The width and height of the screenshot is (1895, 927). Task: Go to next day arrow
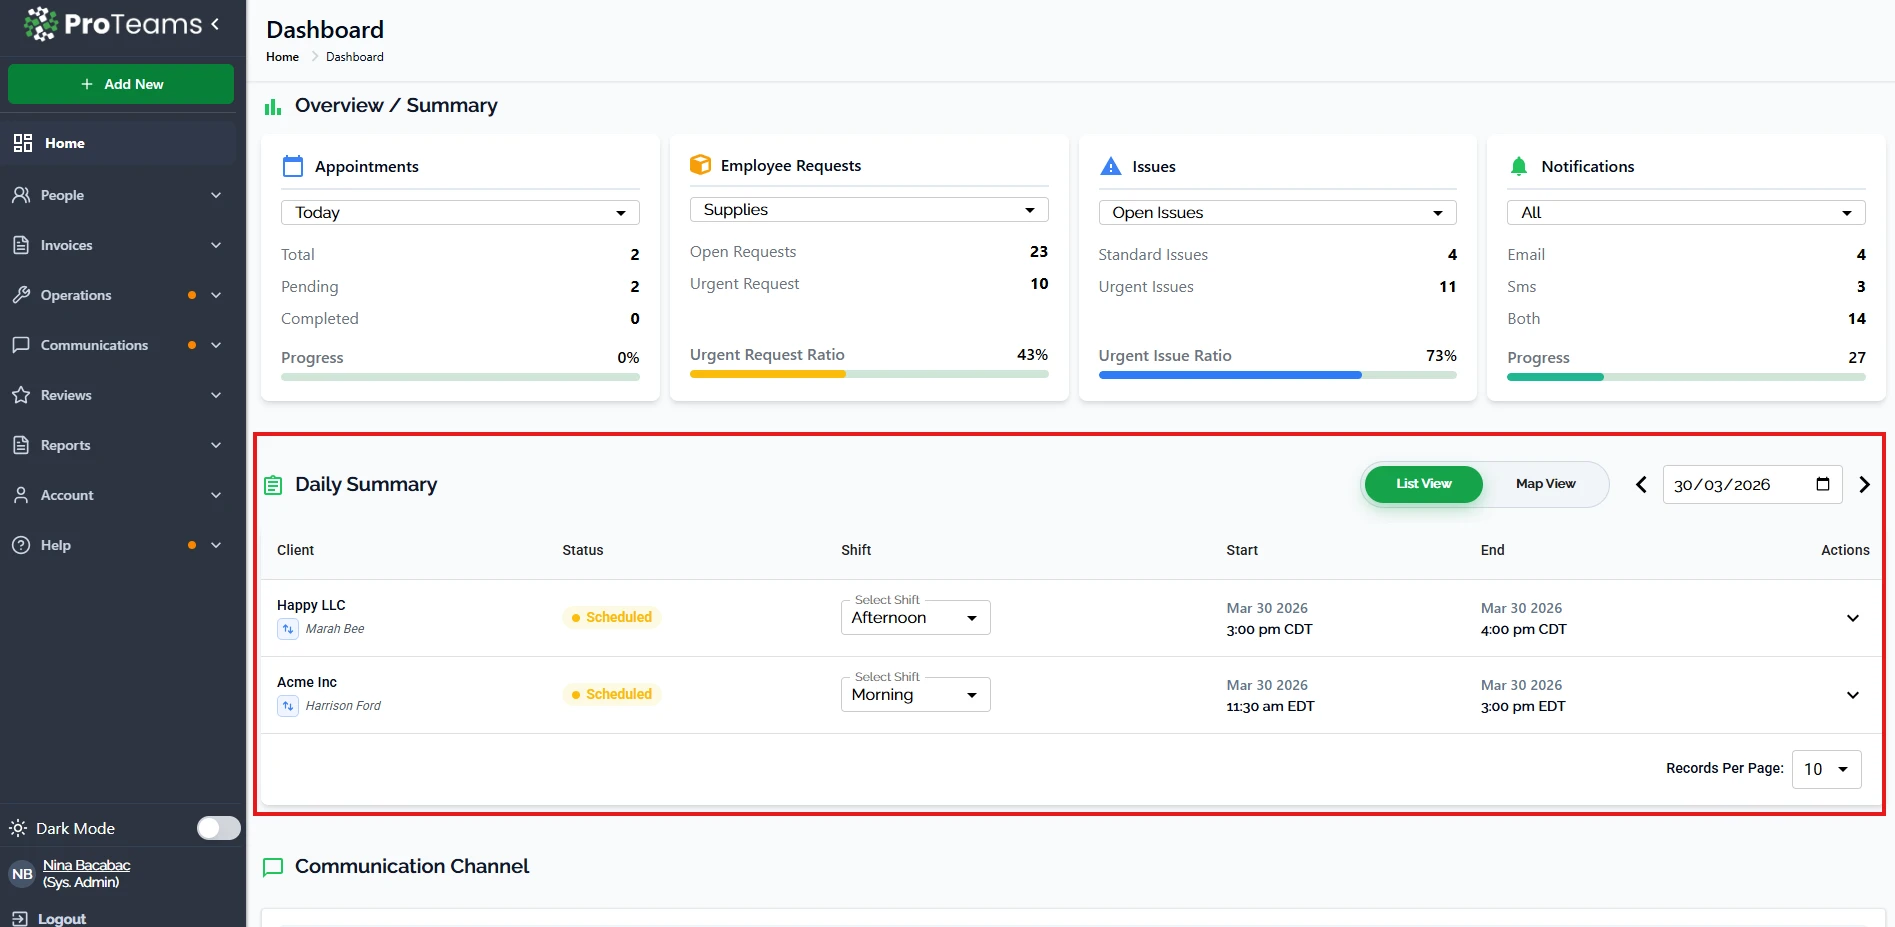tap(1864, 485)
